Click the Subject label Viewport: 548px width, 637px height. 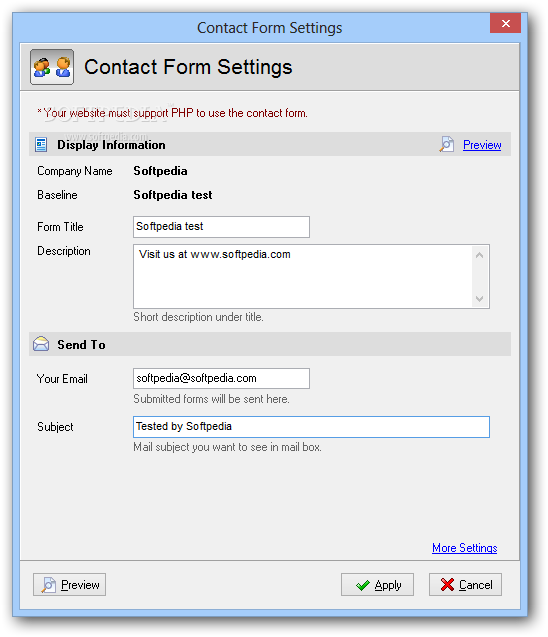click(55, 427)
